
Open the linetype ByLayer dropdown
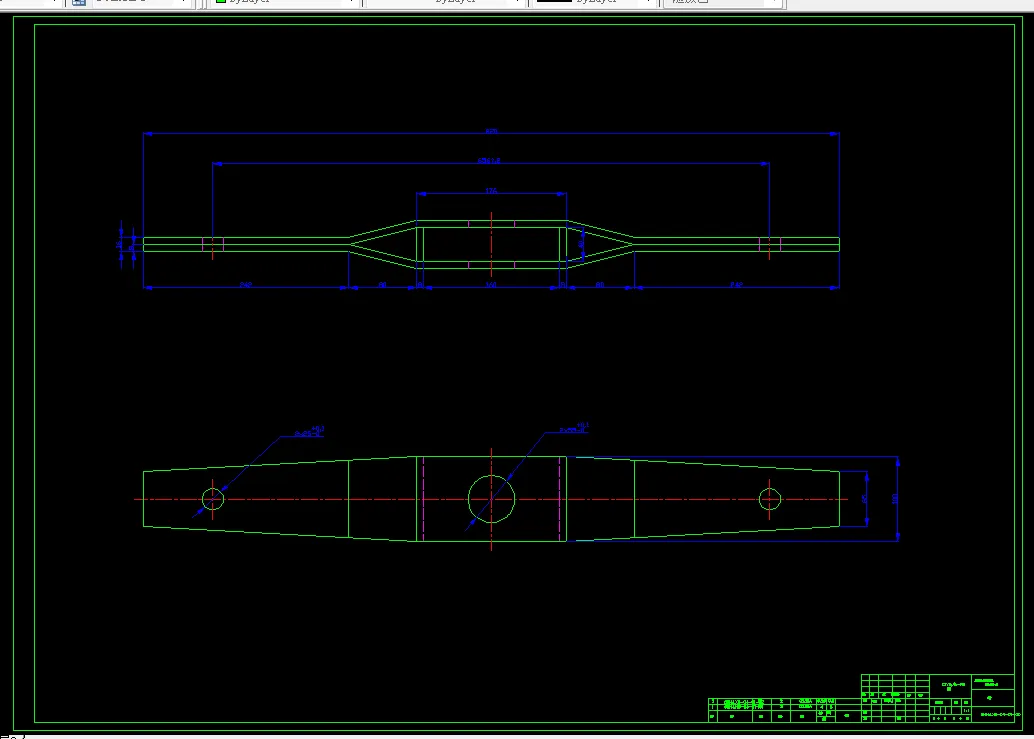click(x=445, y=2)
